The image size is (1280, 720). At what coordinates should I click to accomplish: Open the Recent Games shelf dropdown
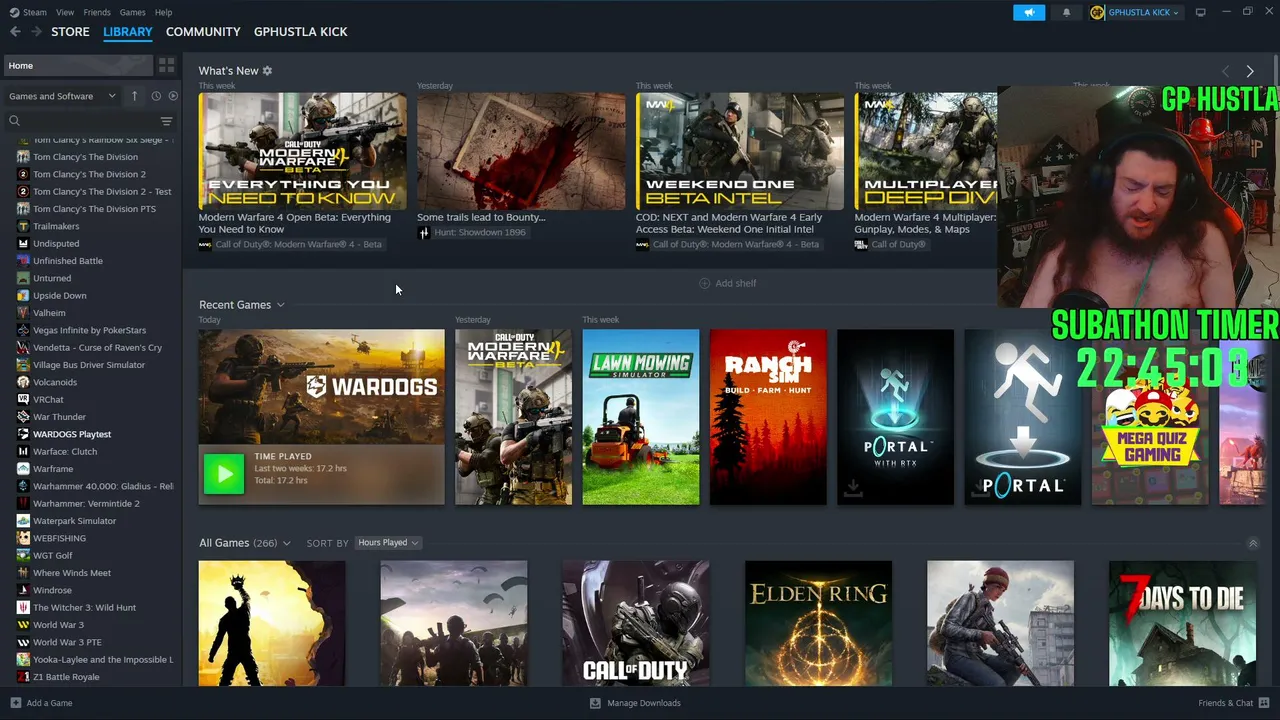(281, 305)
